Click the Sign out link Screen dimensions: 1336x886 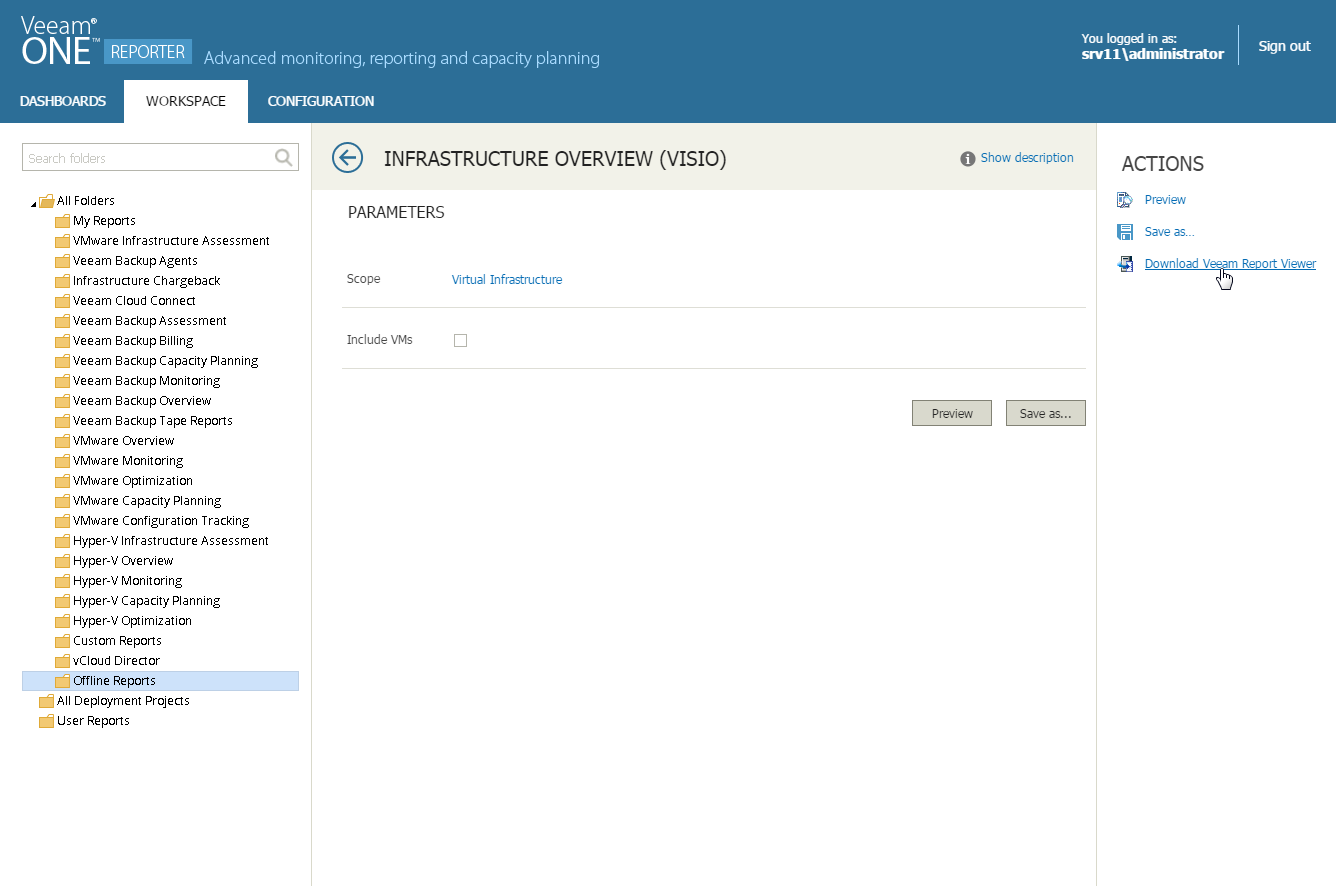[1284, 46]
